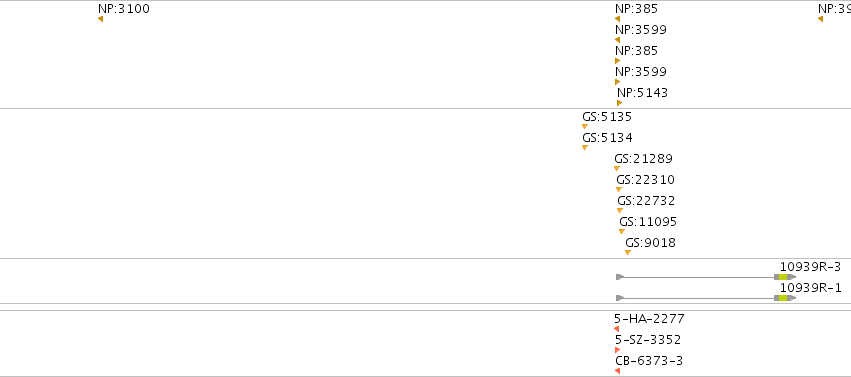Click the left-pointing NP:385 marker
851x377 pixels.
(x=617, y=19)
